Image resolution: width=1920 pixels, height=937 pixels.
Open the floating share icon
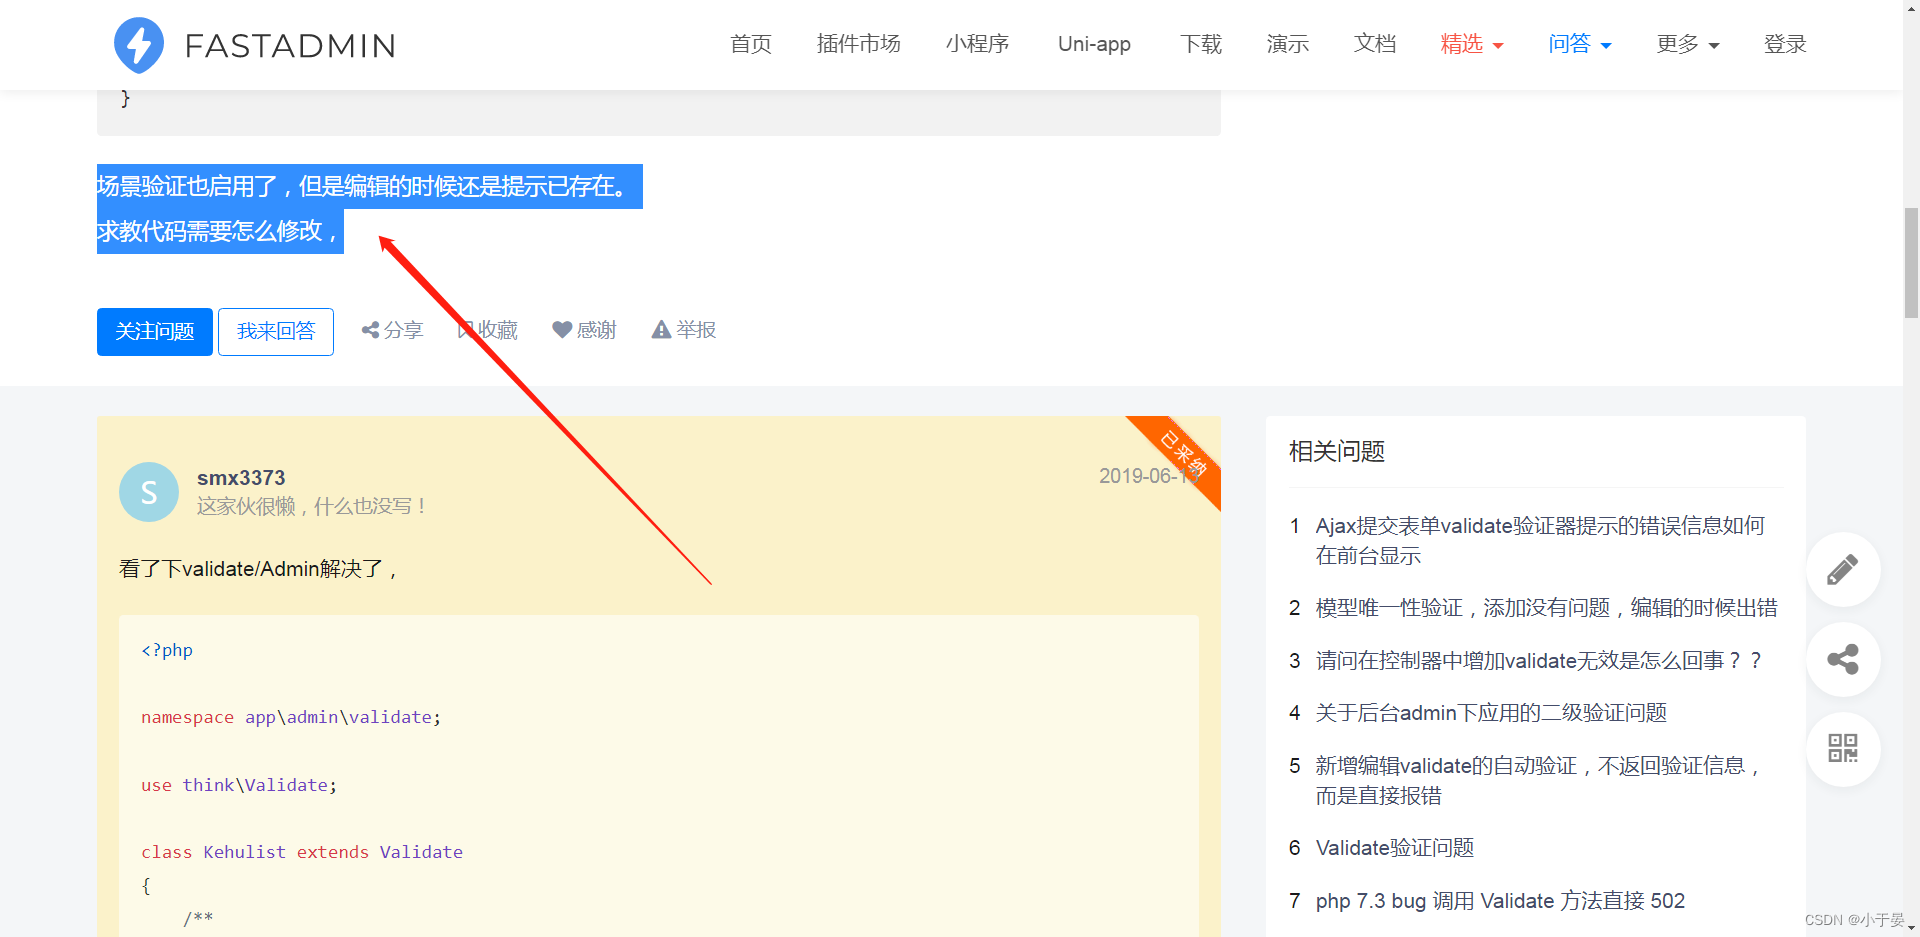(1843, 659)
